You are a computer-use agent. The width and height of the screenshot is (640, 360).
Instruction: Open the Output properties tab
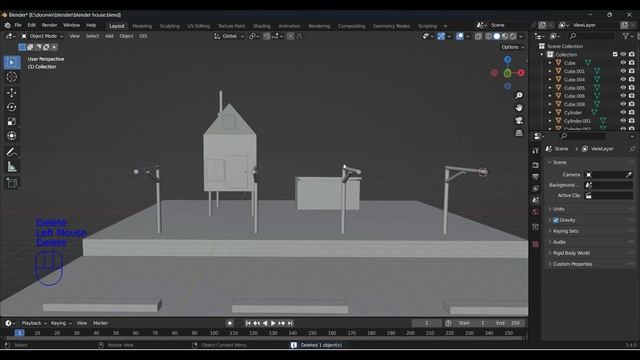536,177
